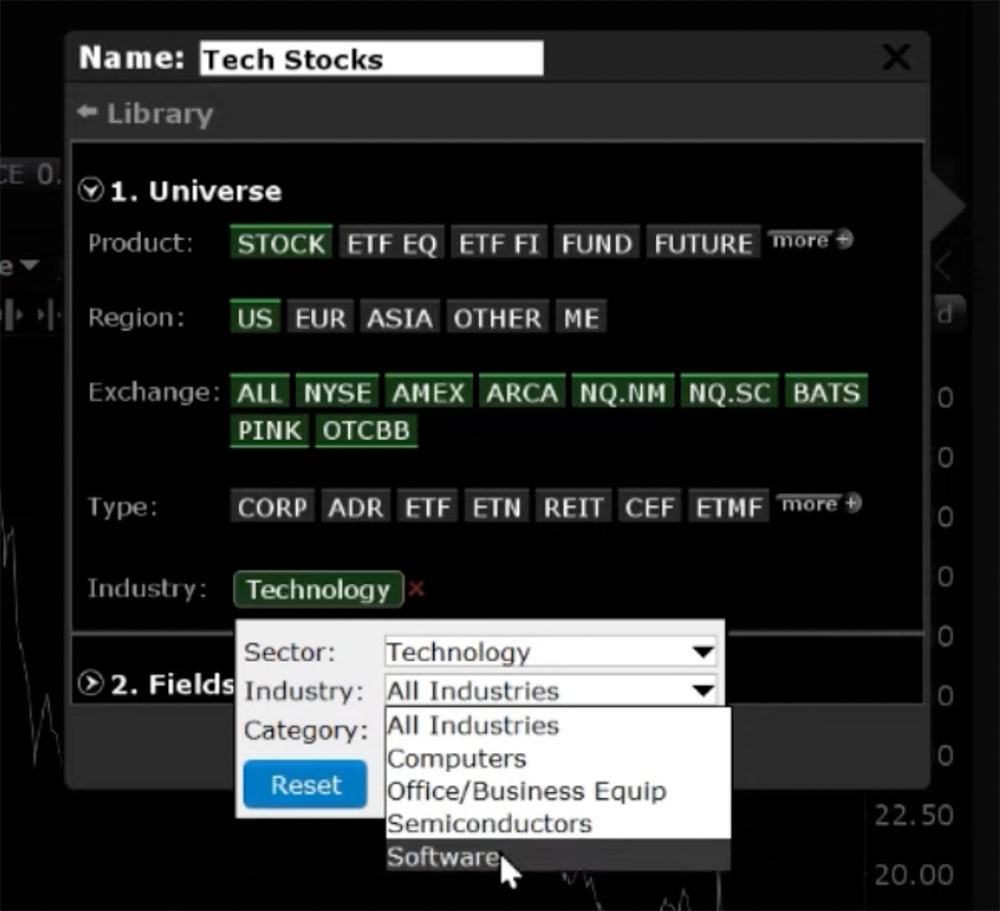Deselect the STOCK product filter
Image resolution: width=1000 pixels, height=911 pixels.
(x=280, y=242)
